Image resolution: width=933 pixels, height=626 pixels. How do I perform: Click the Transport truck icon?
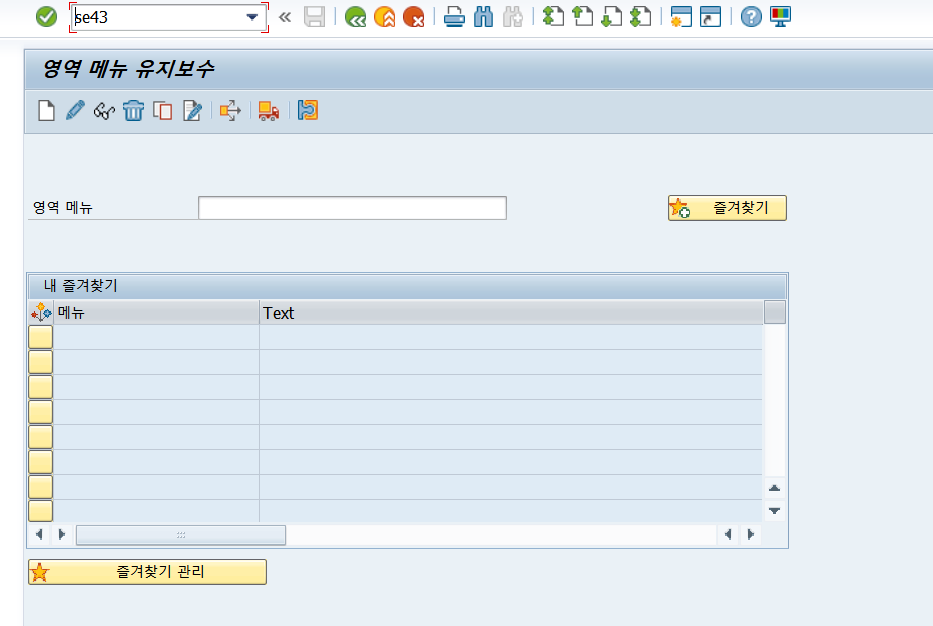tap(268, 111)
